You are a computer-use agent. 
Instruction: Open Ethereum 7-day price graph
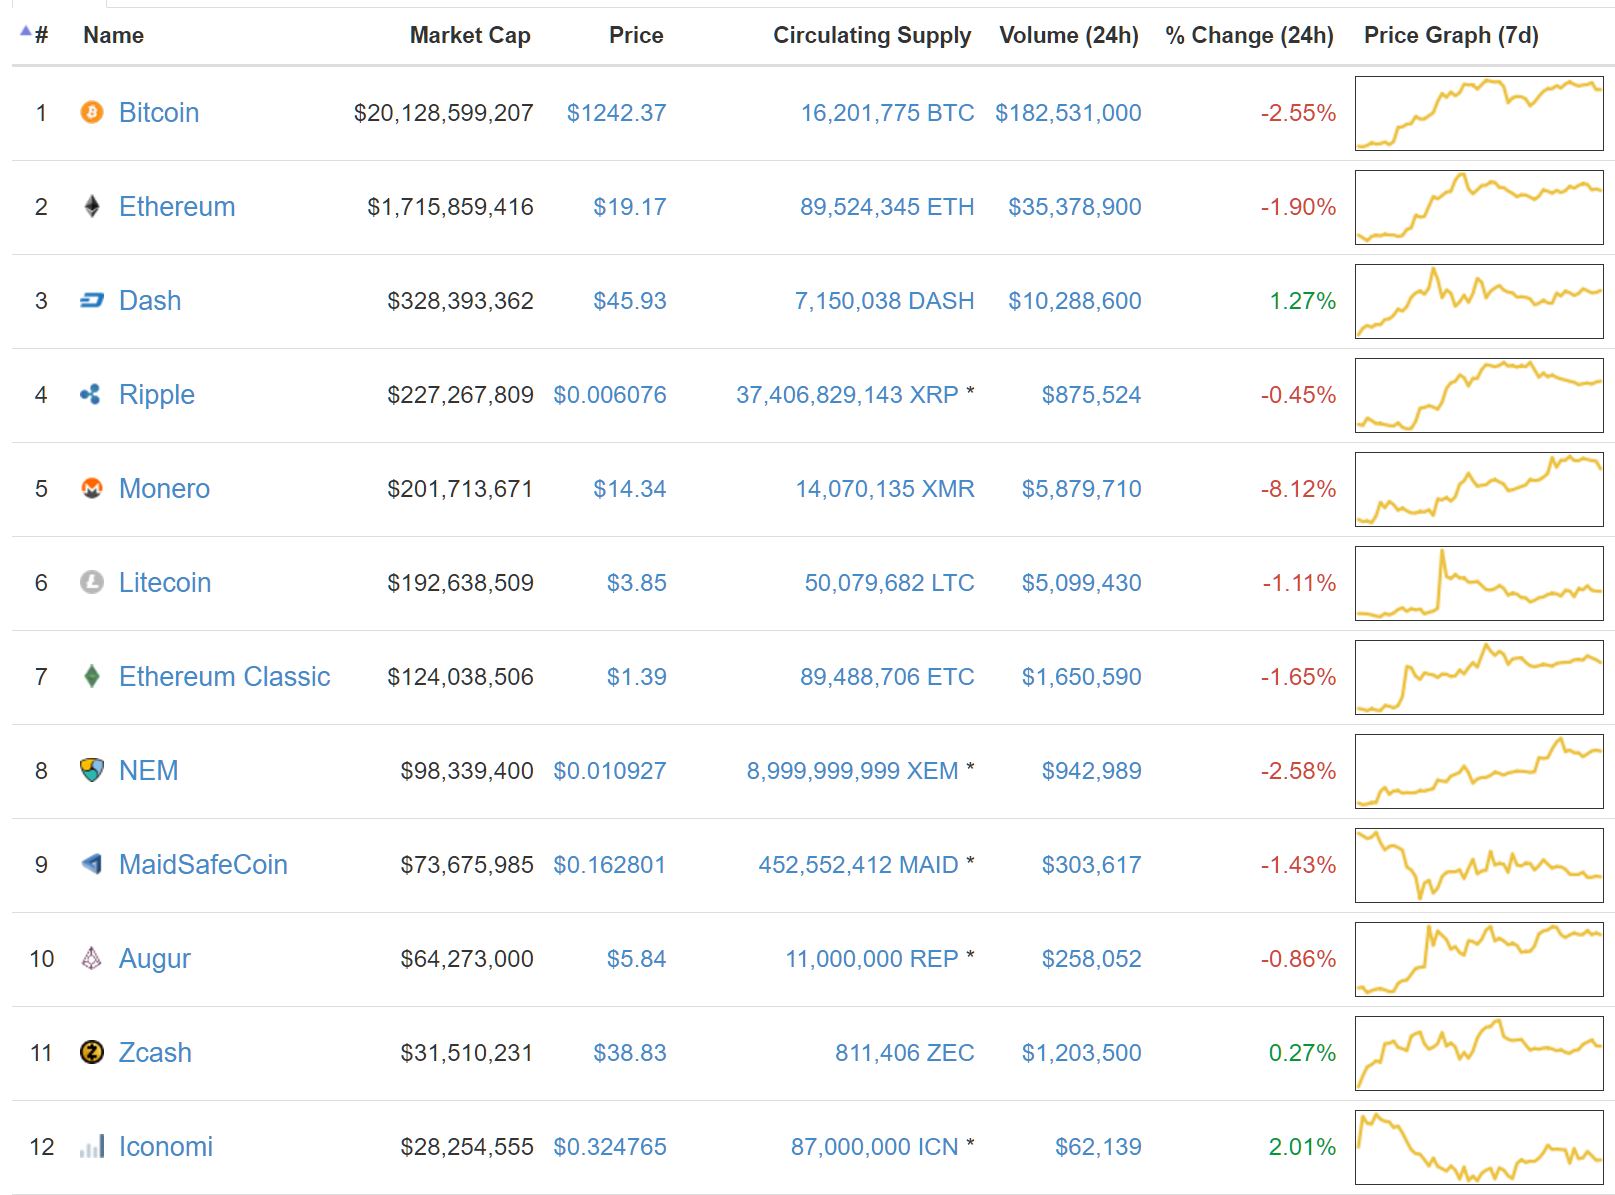[x=1479, y=207]
